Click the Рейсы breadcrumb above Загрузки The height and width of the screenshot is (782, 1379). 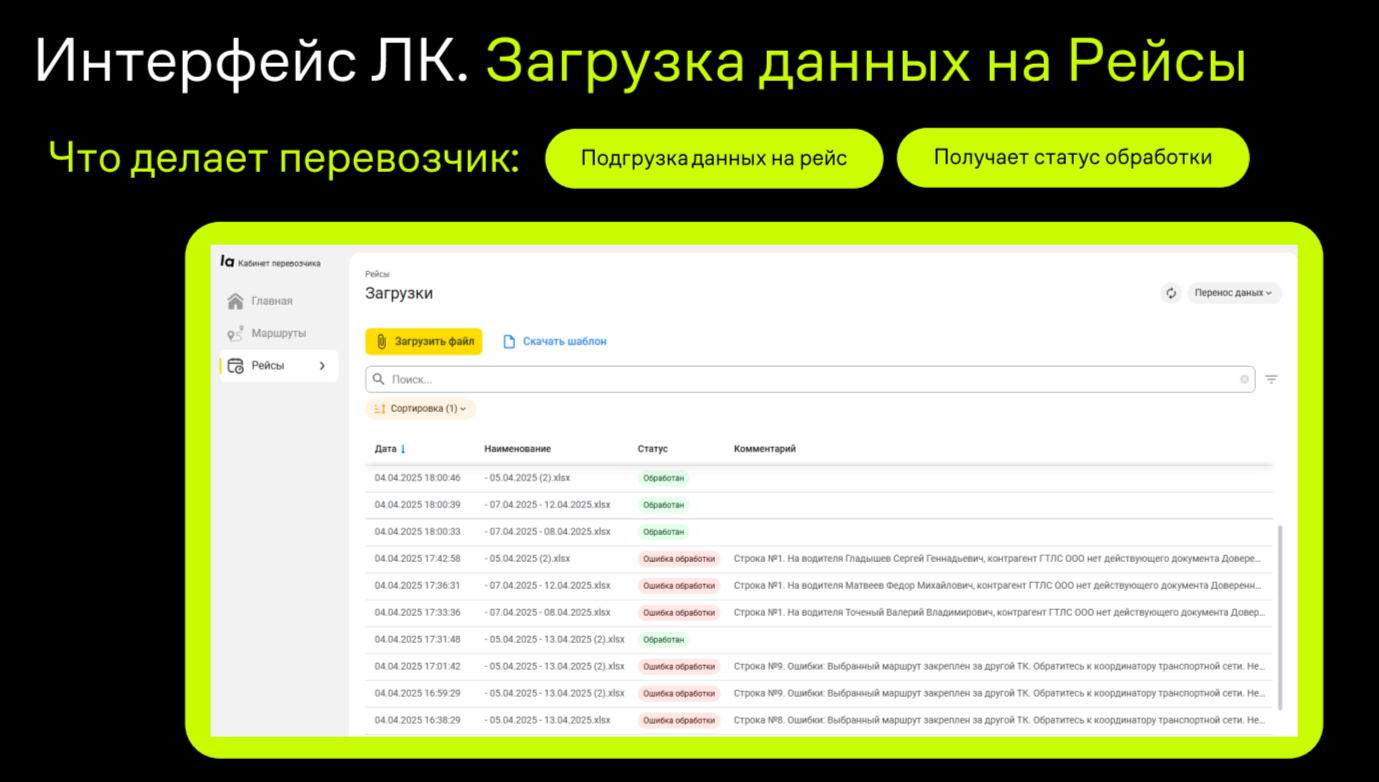[377, 273]
